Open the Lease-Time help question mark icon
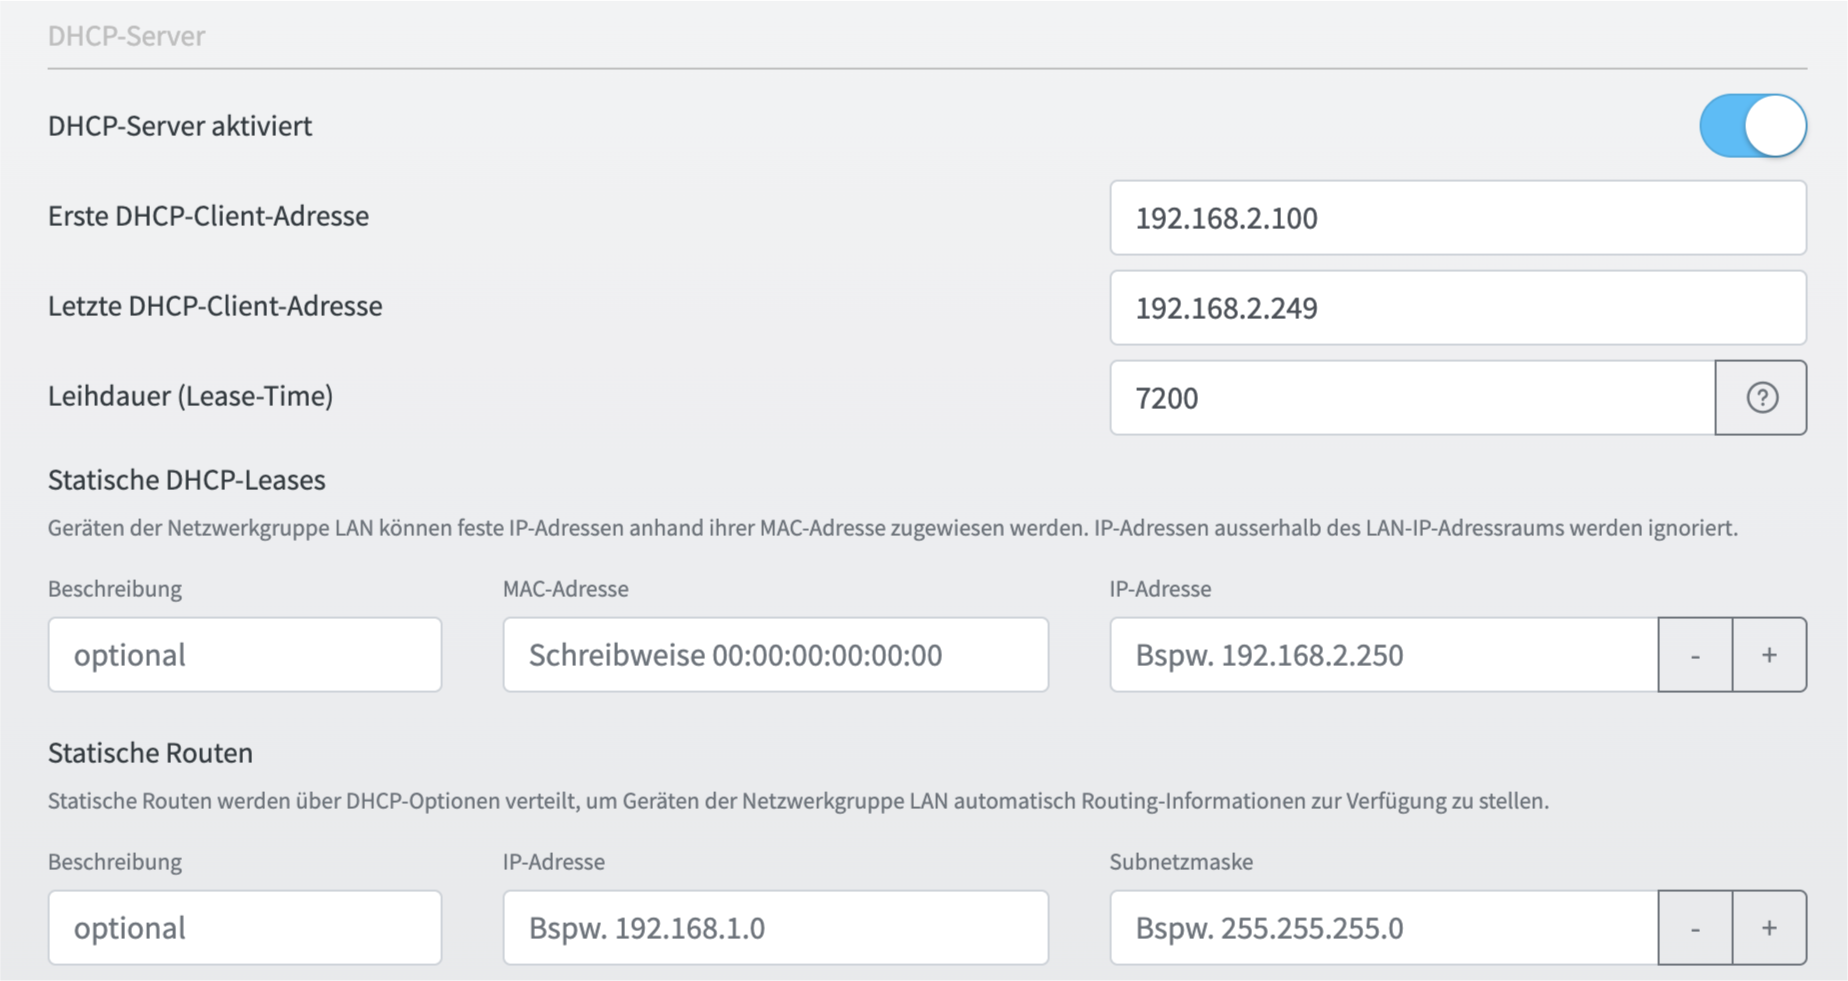Image resolution: width=1848 pixels, height=981 pixels. pyautogui.click(x=1761, y=398)
